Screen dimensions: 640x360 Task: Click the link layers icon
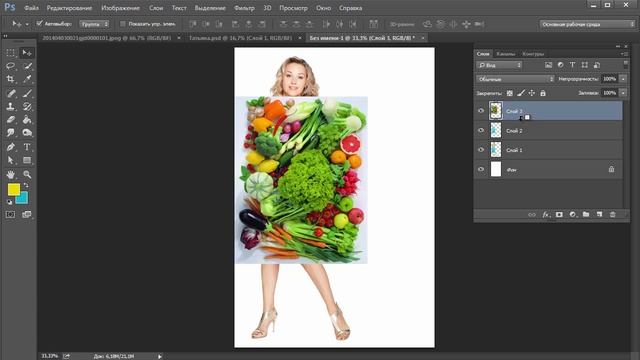531,215
